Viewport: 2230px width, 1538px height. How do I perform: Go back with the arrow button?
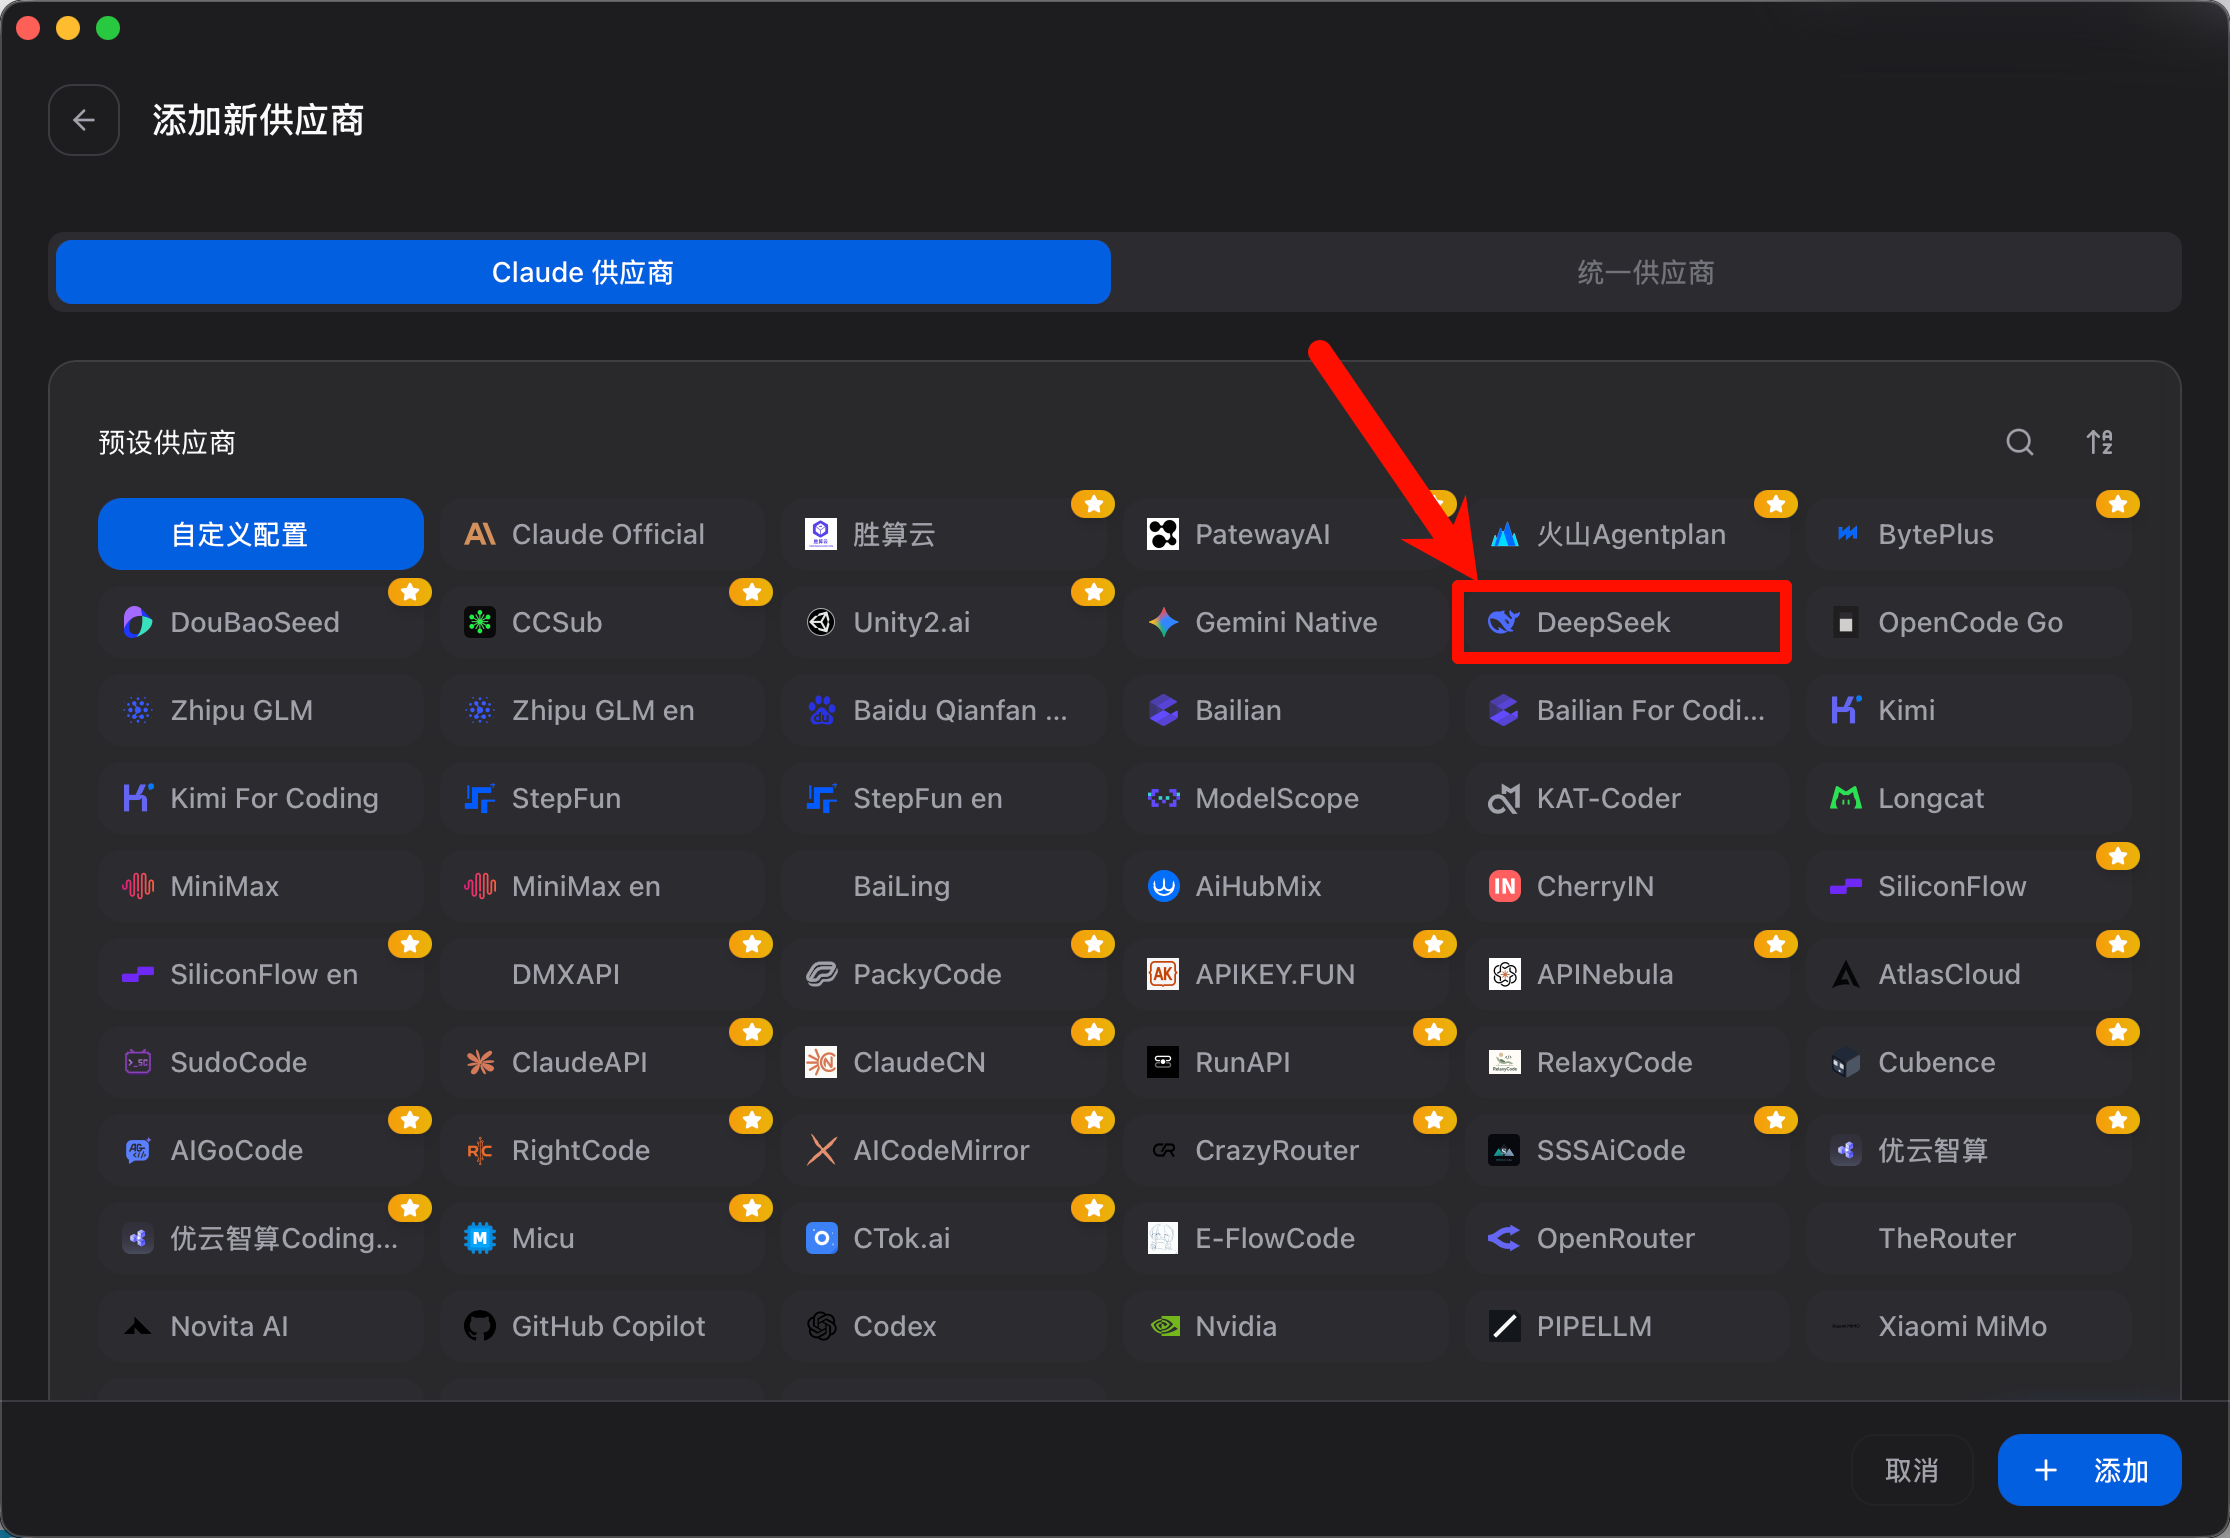coord(84,120)
